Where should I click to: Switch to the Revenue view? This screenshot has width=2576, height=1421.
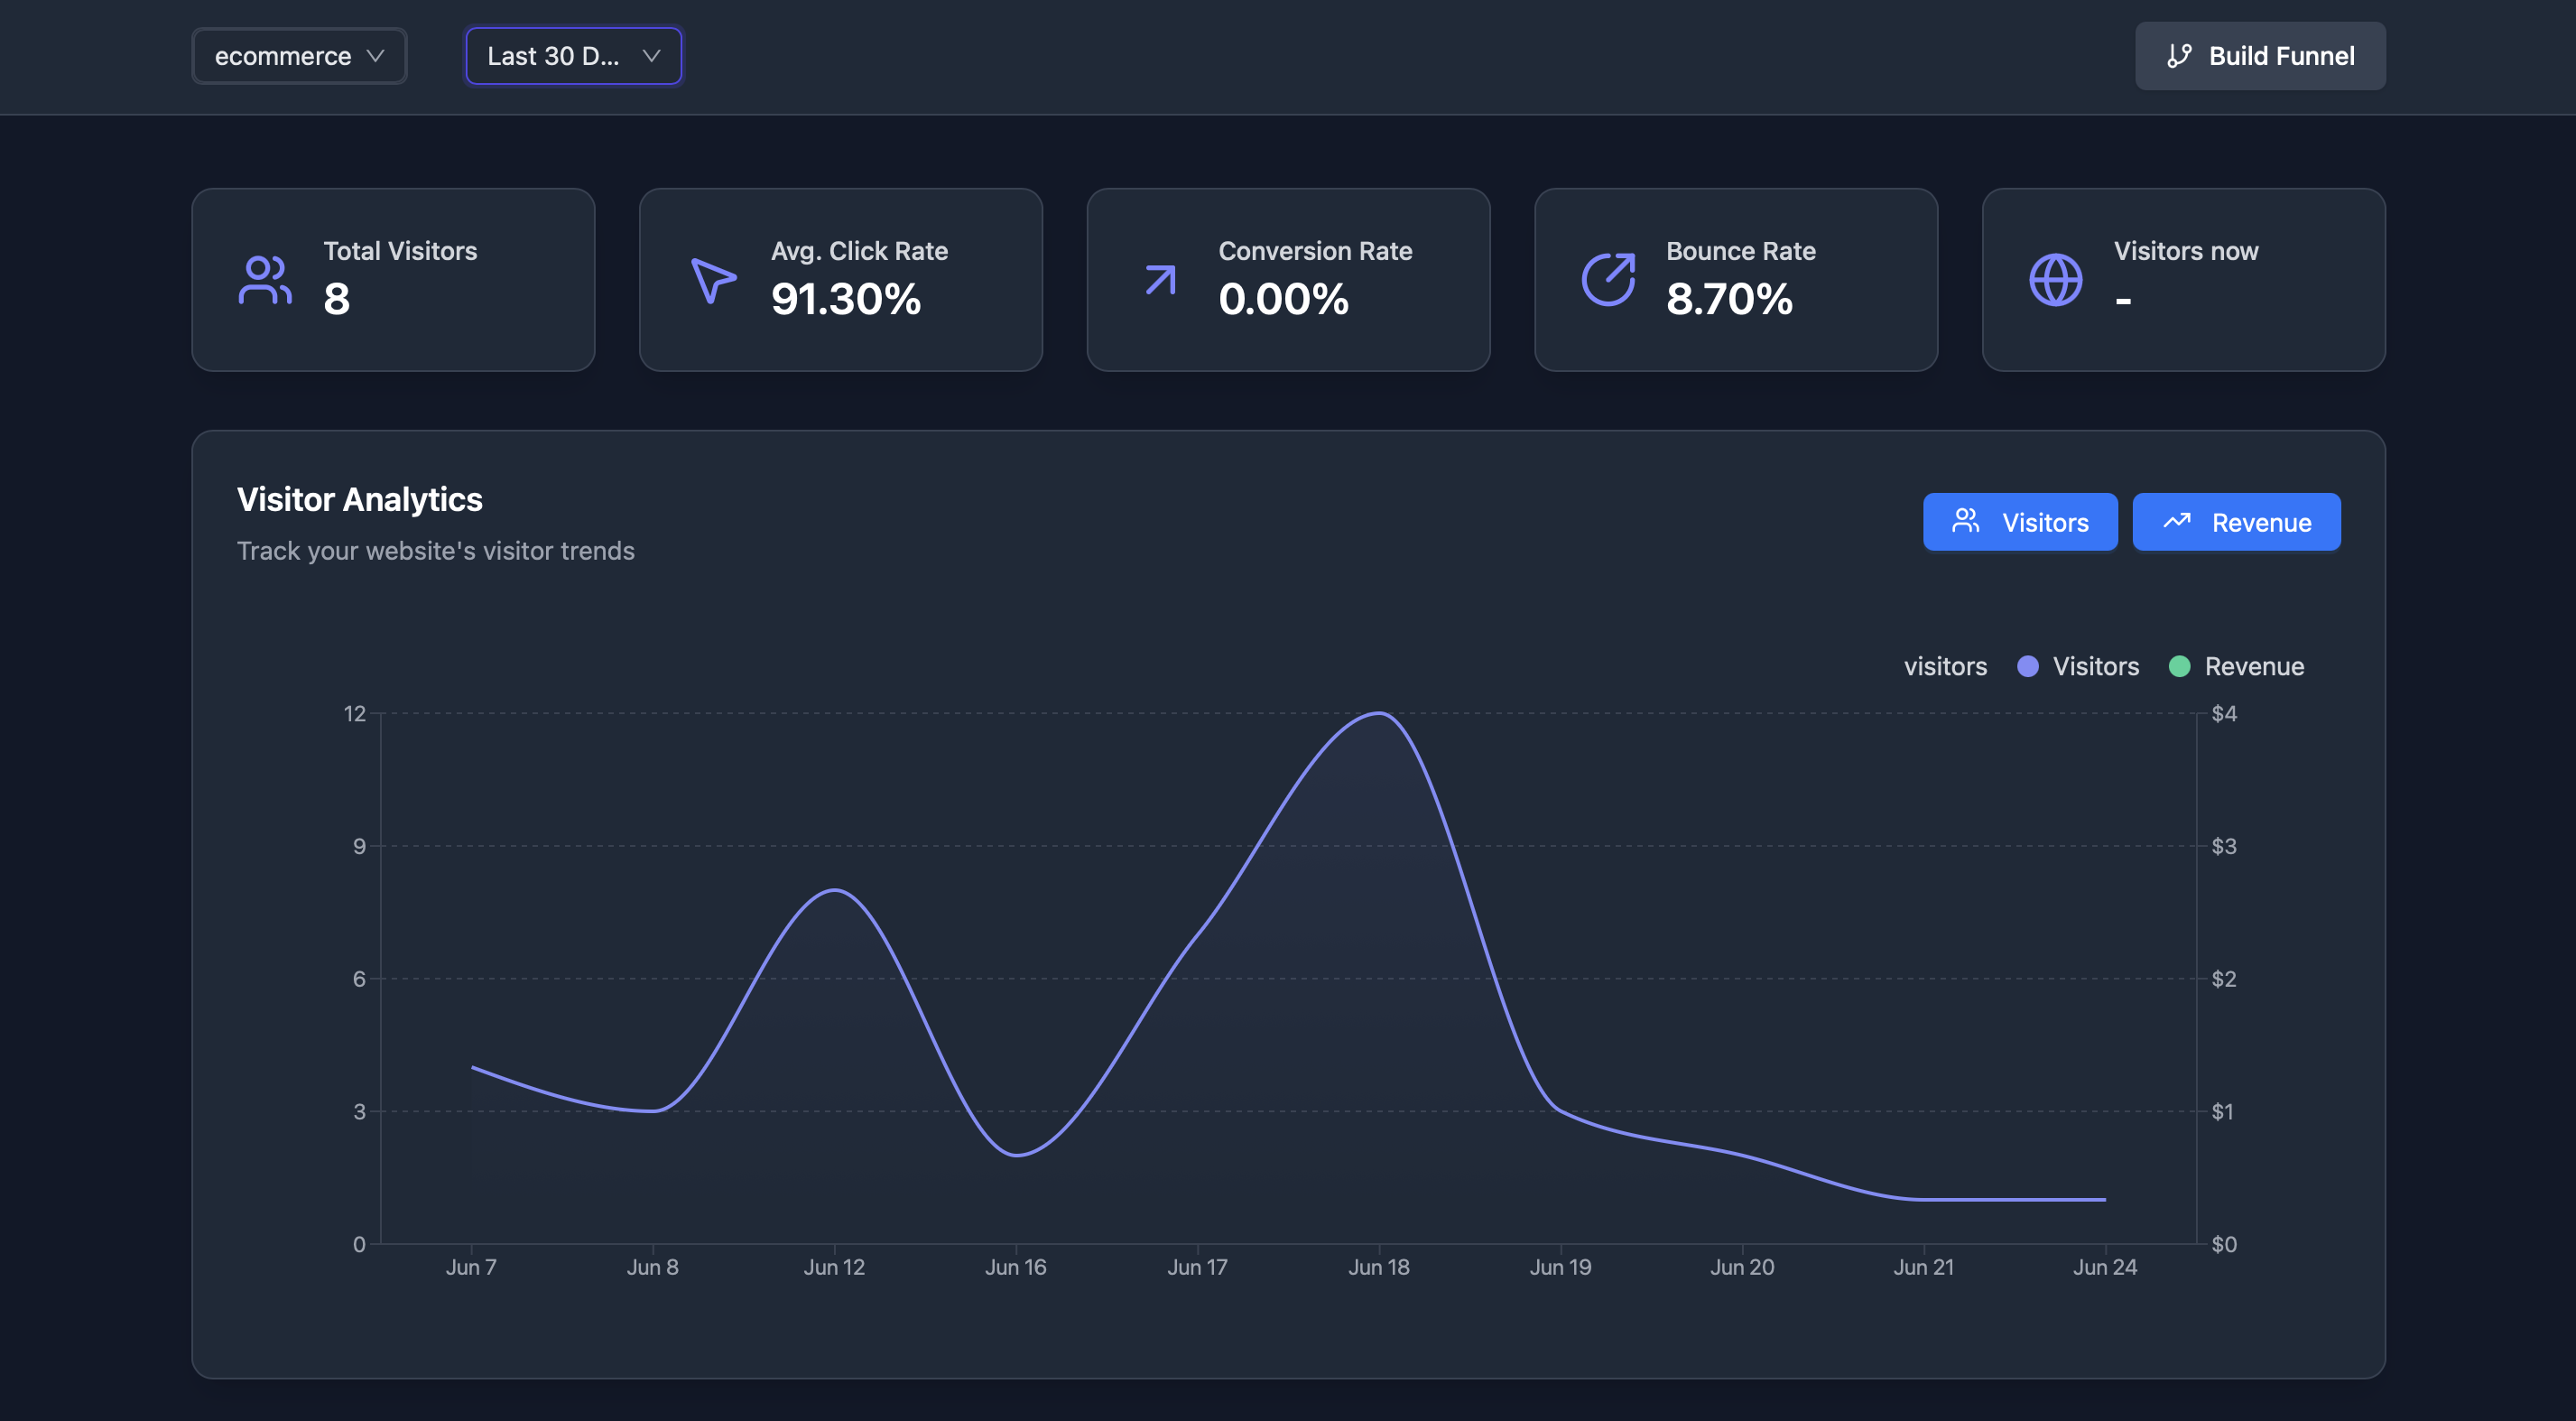click(2237, 521)
